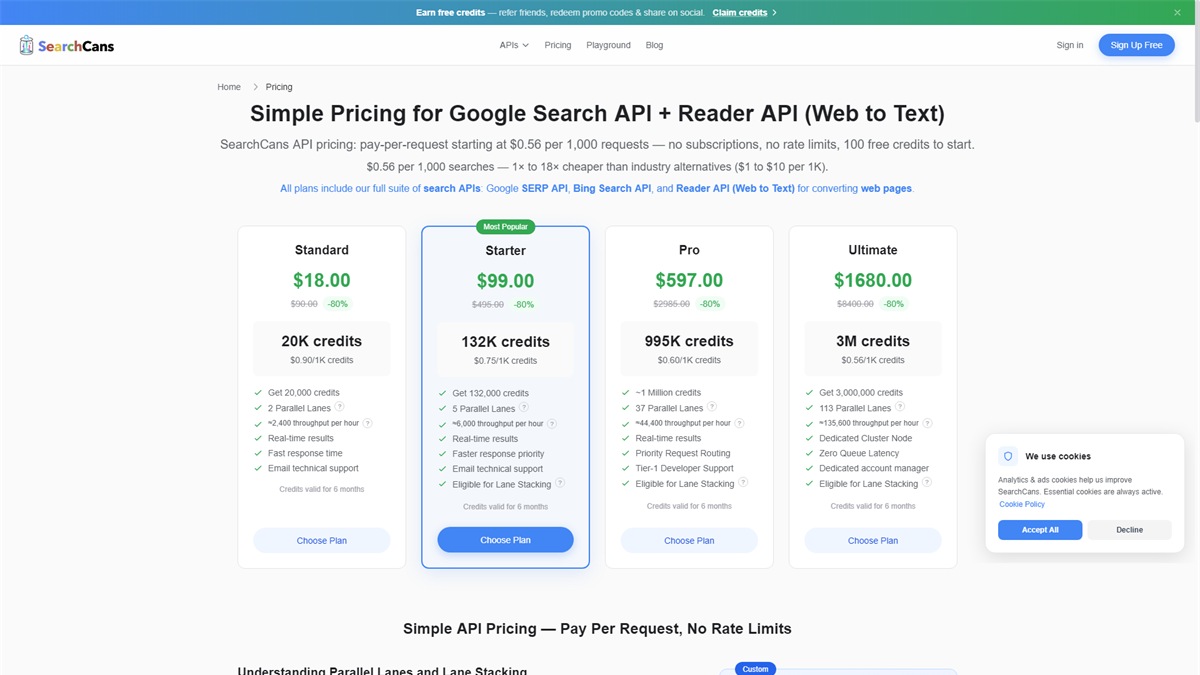Choose the Ultimate plan
The height and width of the screenshot is (675, 1200).
(873, 540)
